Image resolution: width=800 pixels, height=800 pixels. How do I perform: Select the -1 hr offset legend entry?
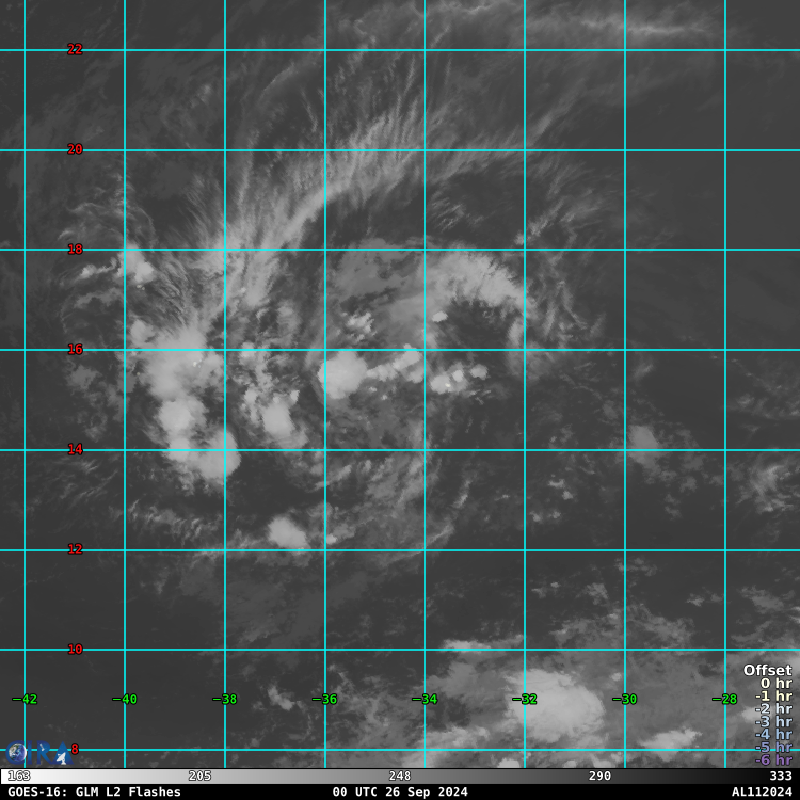click(x=772, y=697)
